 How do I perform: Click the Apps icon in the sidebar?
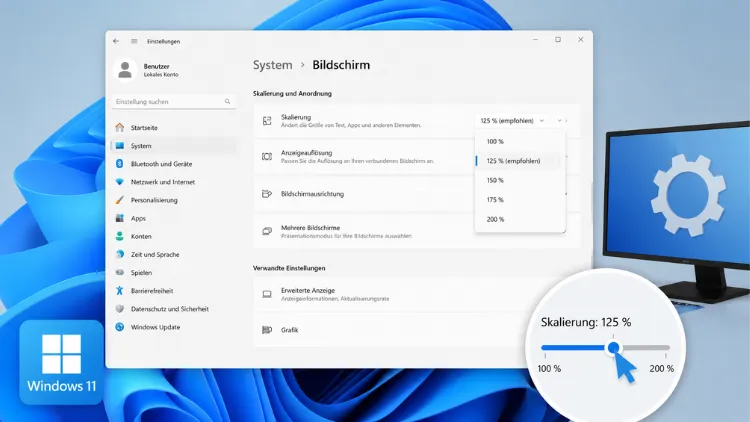point(120,218)
